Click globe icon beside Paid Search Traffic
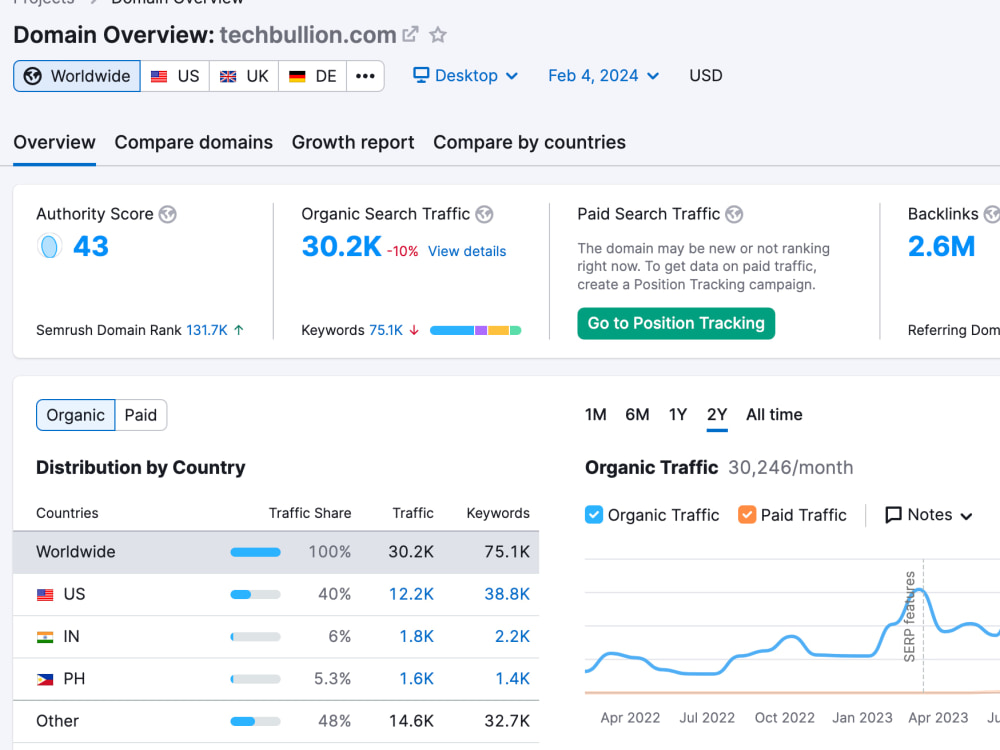Image resolution: width=1000 pixels, height=750 pixels. tap(735, 214)
